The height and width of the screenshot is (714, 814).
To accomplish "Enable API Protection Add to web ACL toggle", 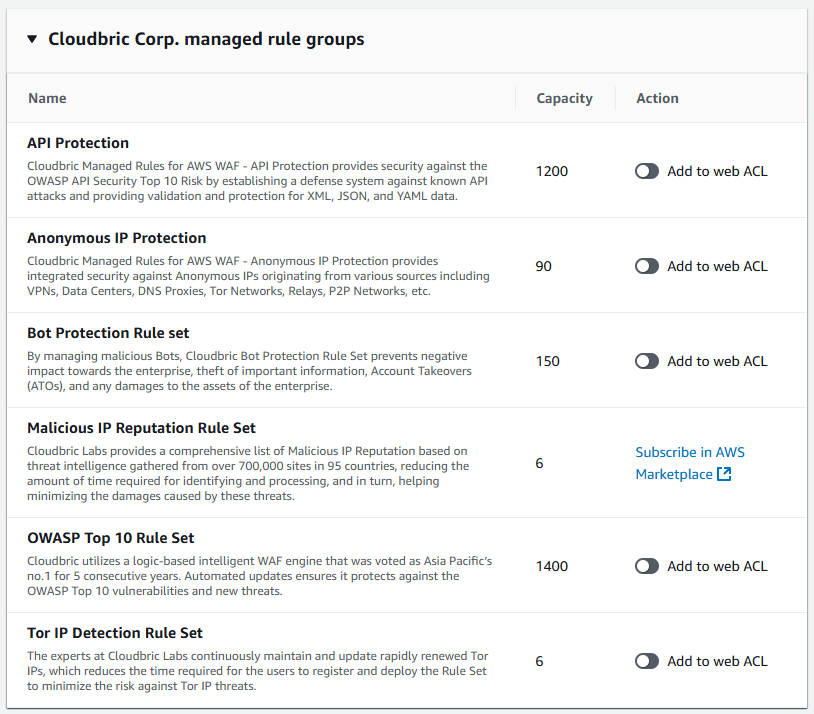I will pos(647,171).
